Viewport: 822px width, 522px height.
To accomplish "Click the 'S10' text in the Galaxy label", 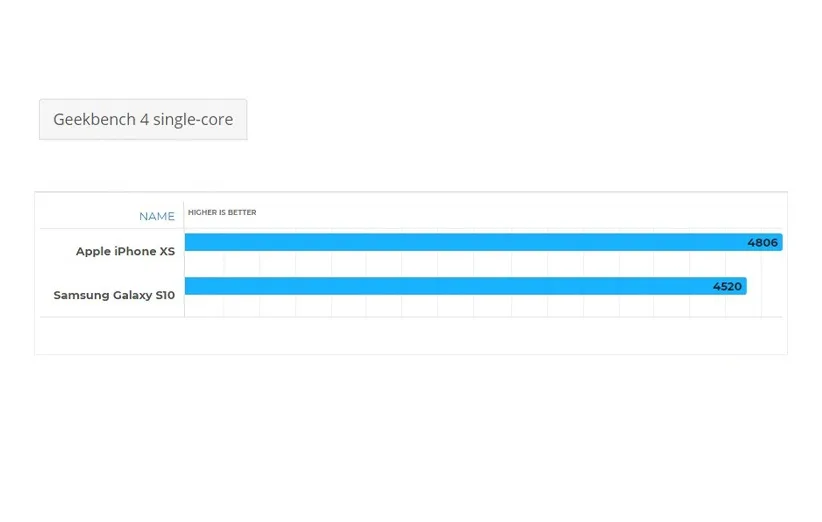I will coord(163,295).
